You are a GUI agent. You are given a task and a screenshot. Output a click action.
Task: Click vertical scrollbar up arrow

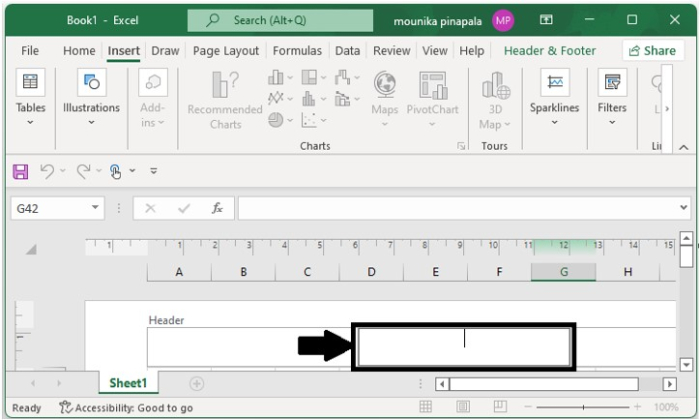pos(686,238)
